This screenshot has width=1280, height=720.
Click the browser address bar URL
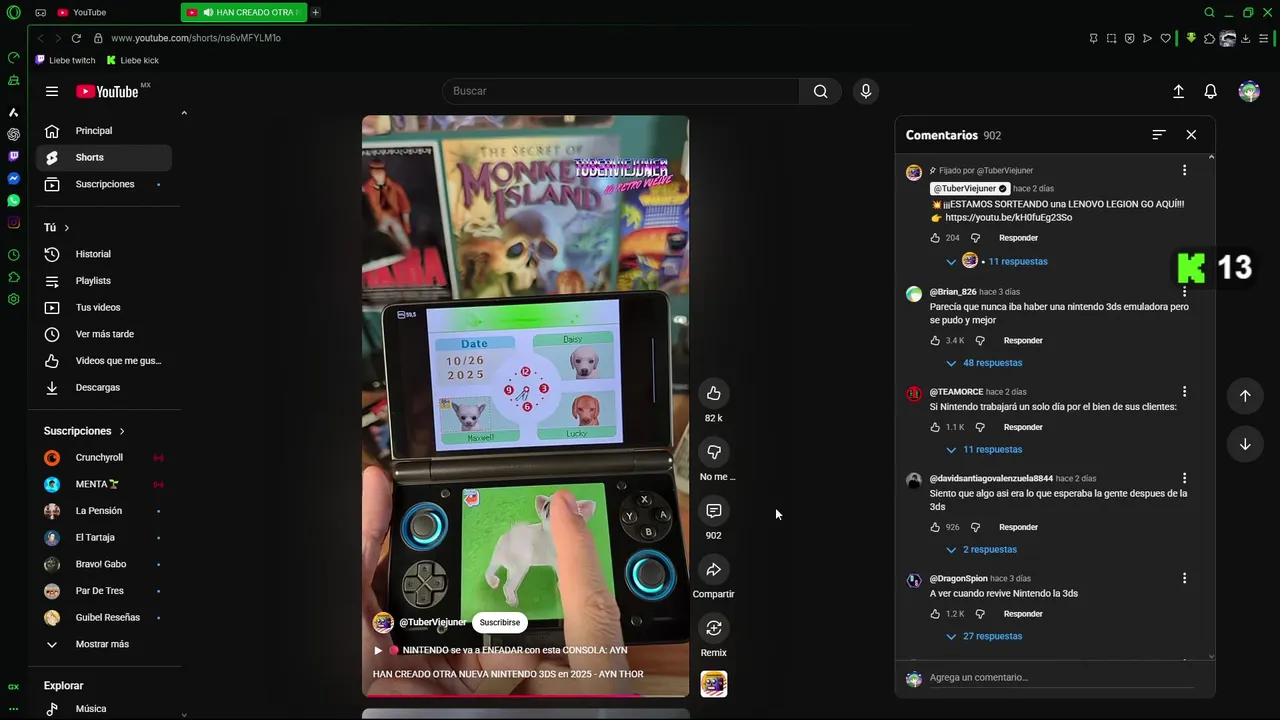click(x=196, y=38)
